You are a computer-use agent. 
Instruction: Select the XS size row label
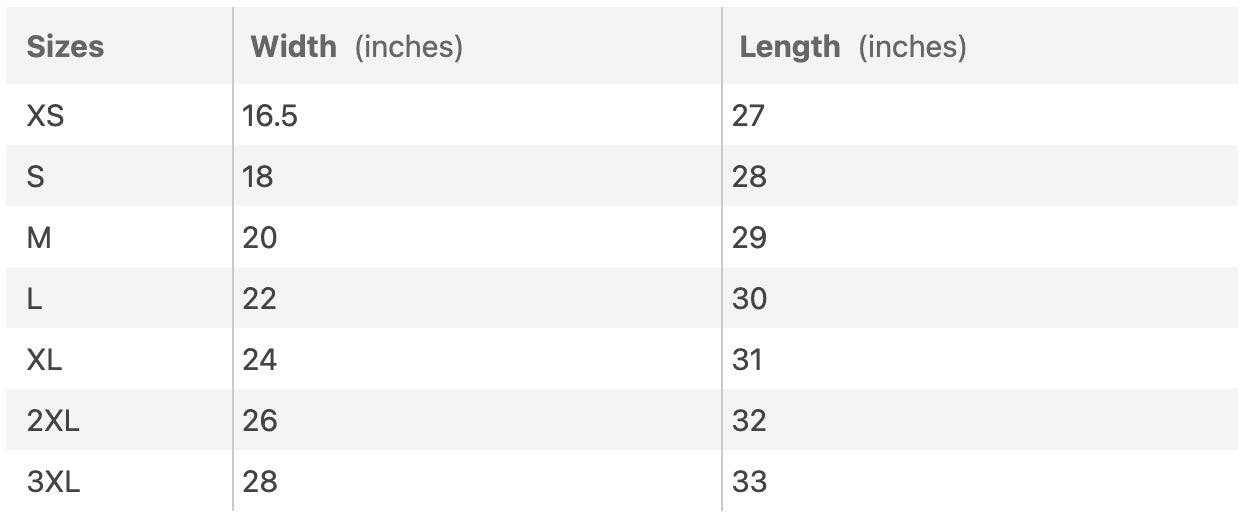[x=45, y=116]
